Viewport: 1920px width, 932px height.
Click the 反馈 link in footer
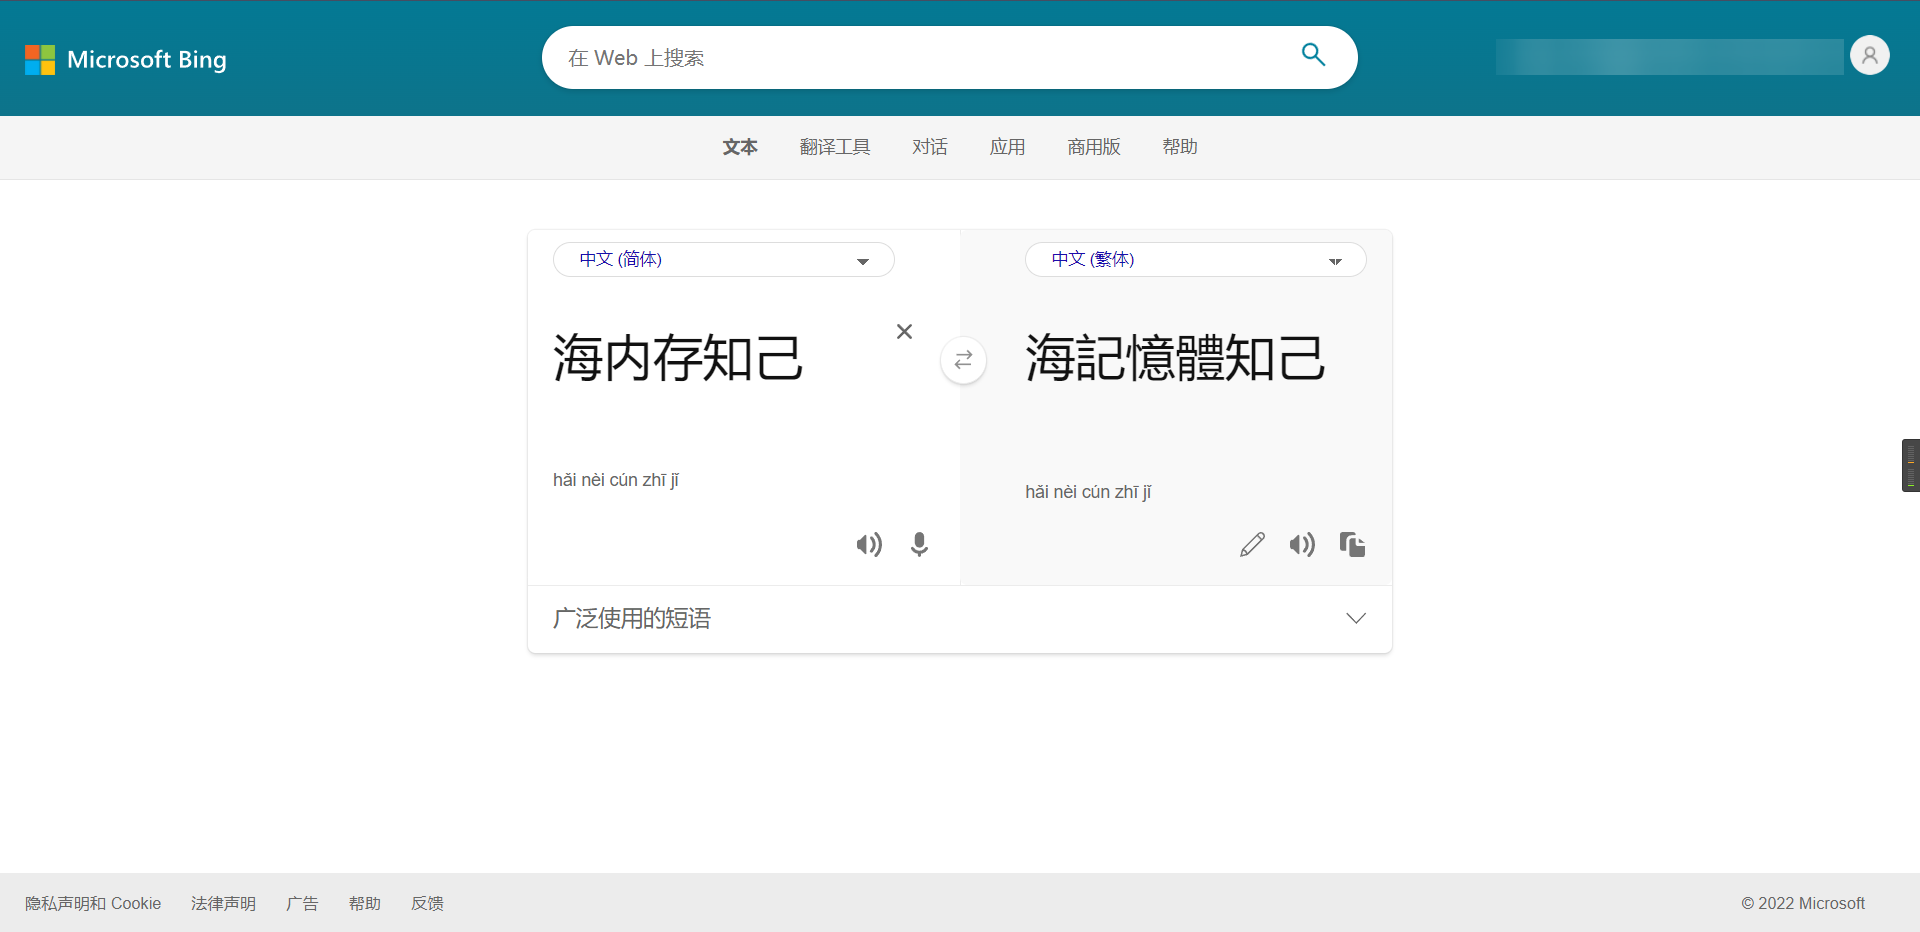point(427,904)
